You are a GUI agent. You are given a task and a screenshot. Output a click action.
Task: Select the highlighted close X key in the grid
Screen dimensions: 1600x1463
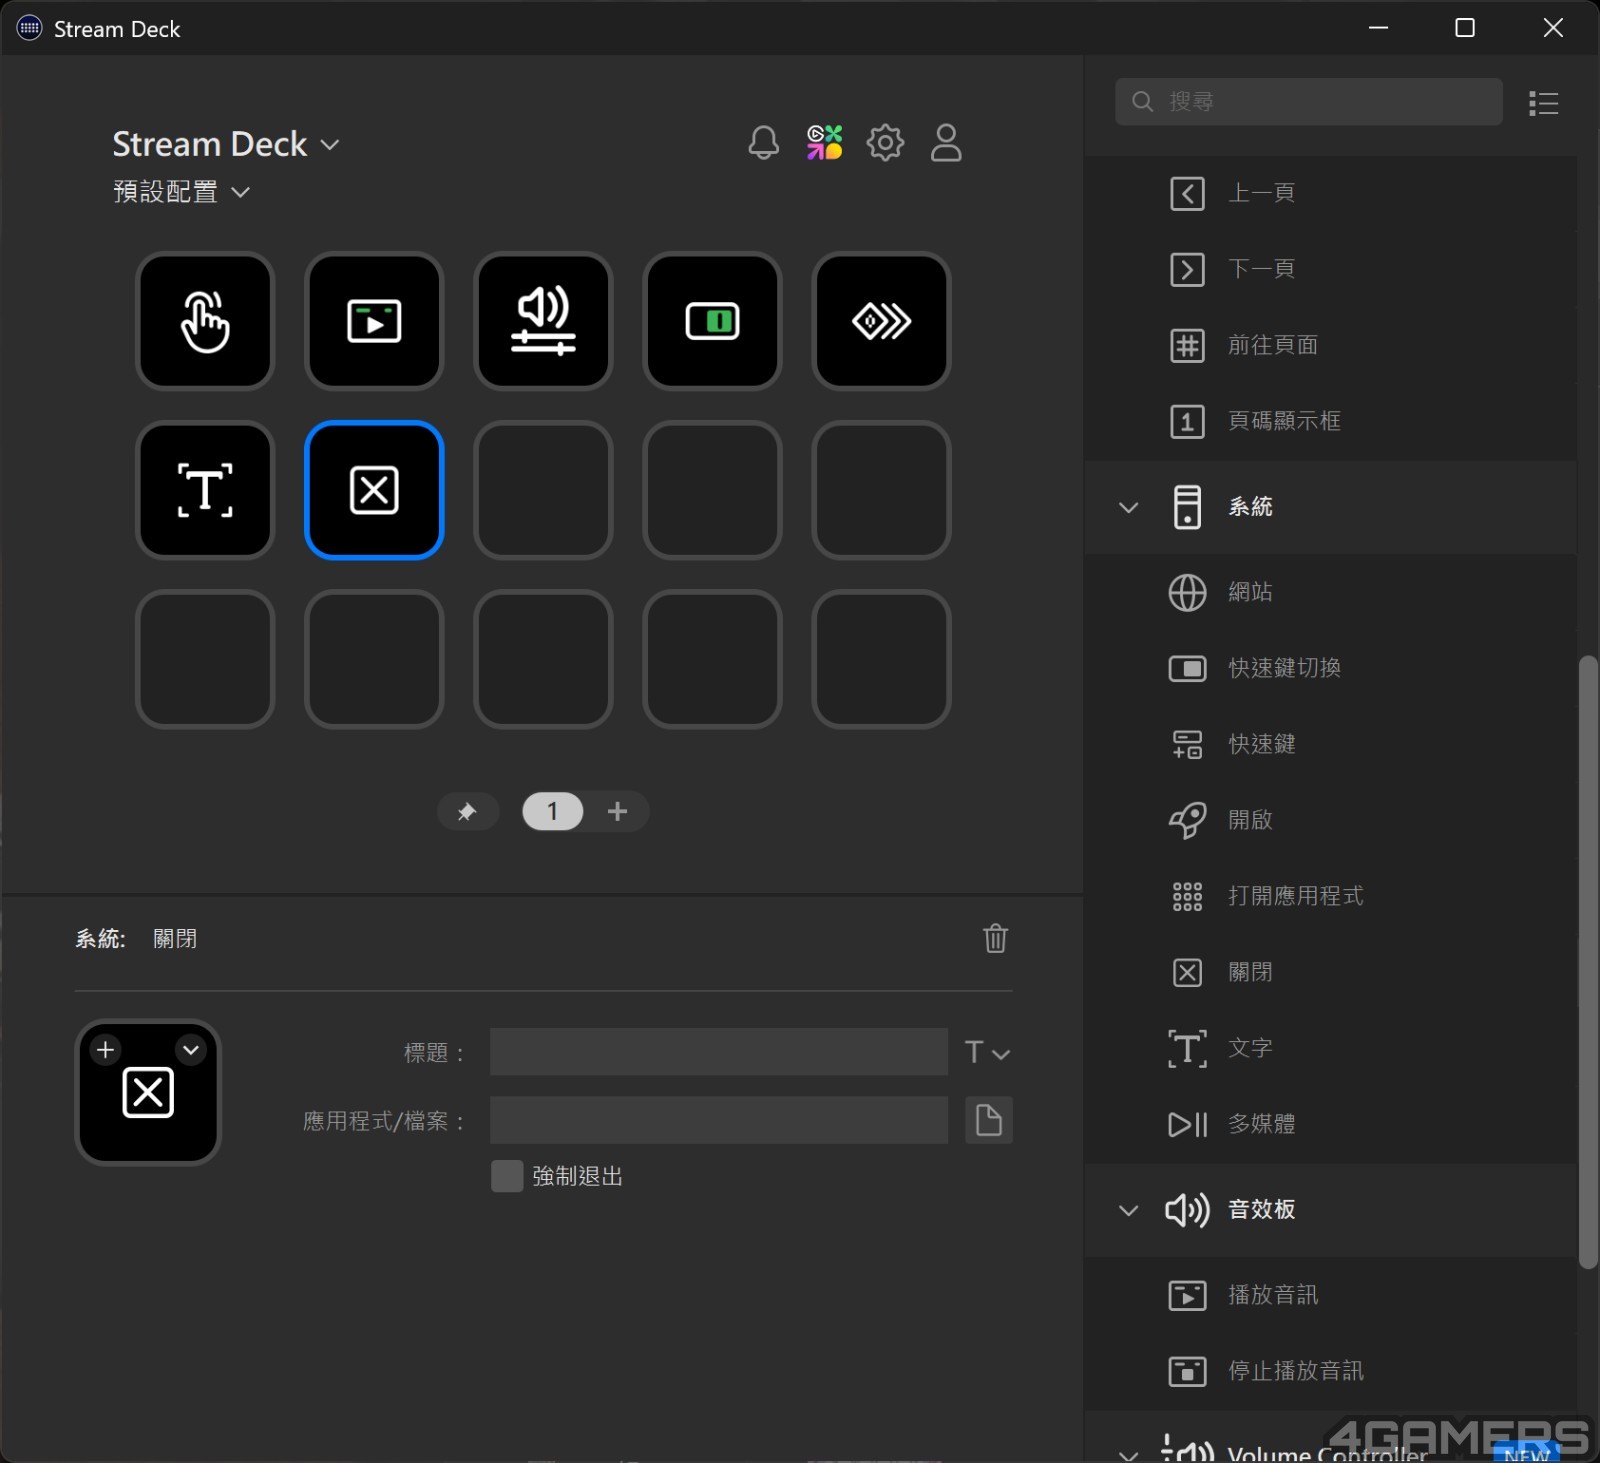pos(374,490)
